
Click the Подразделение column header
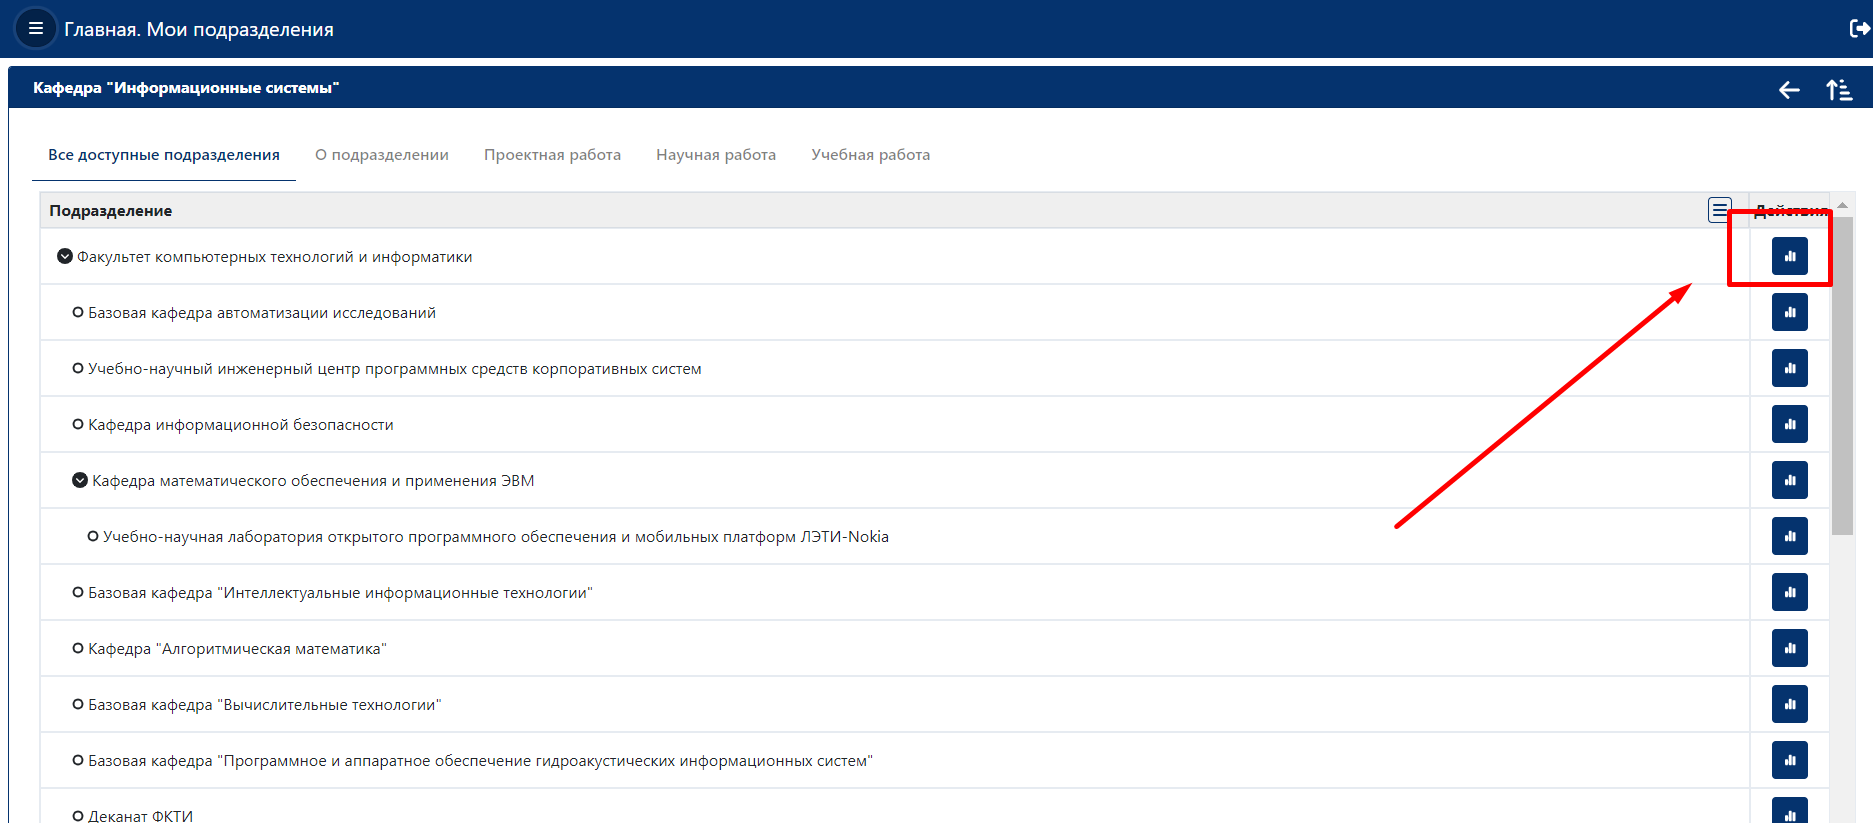point(111,211)
